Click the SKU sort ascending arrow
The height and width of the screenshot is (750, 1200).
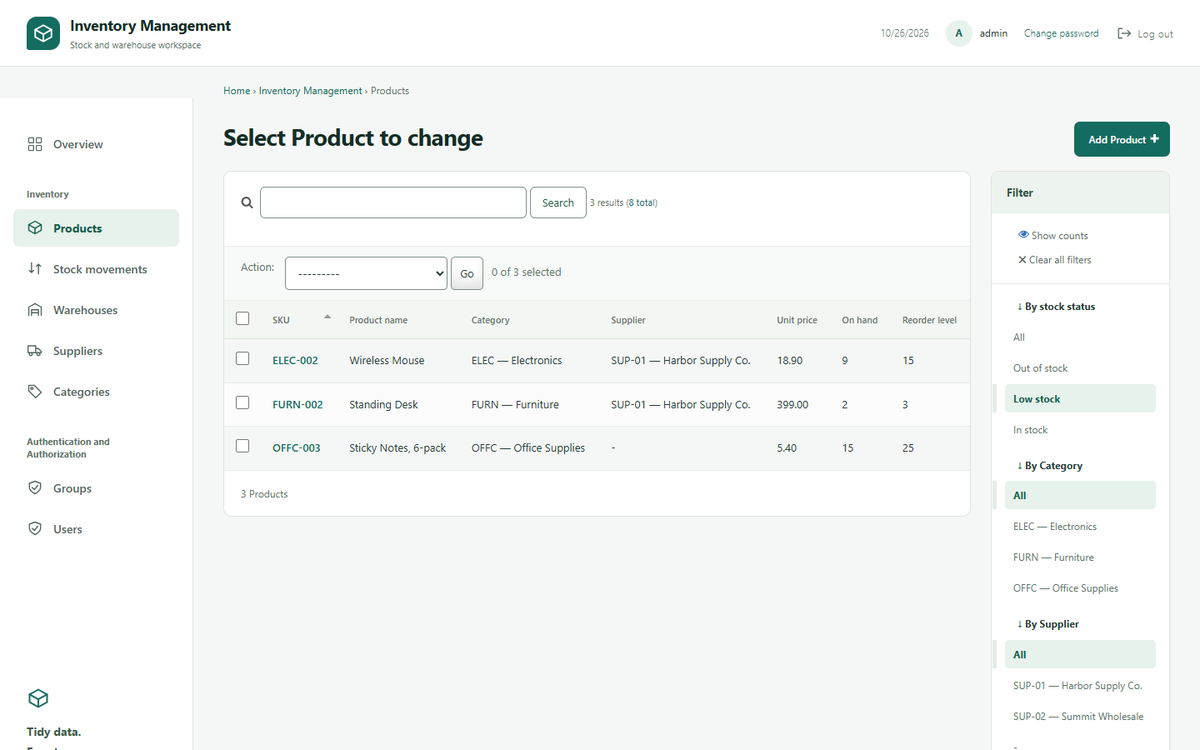[x=327, y=317]
